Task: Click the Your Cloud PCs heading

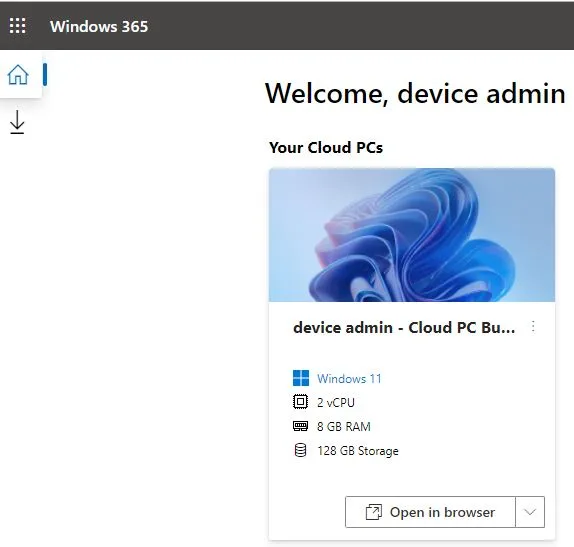Action: (326, 148)
